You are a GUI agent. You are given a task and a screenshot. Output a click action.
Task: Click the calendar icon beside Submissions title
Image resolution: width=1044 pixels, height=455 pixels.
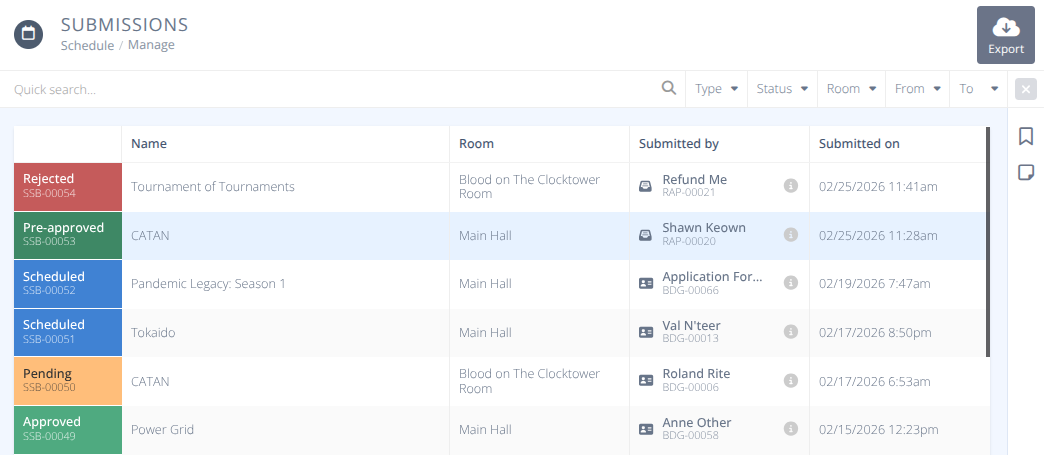(28, 33)
